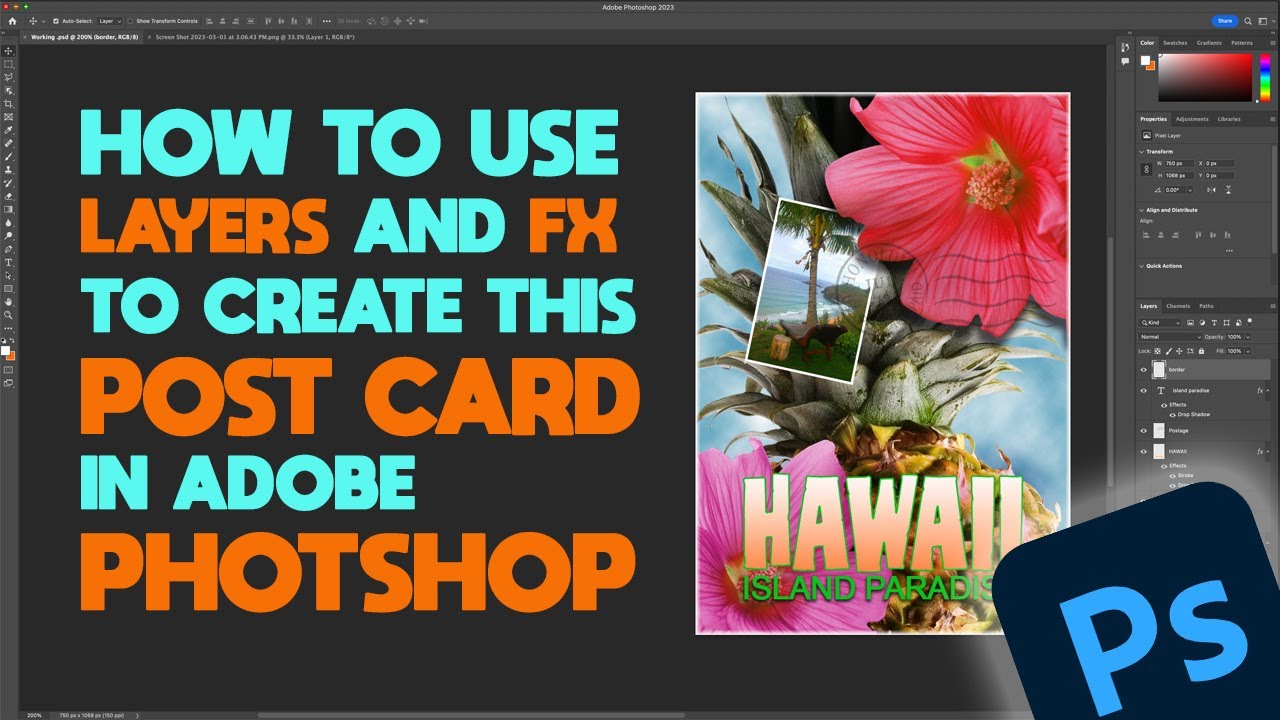Select the Eyedropper tool

(10, 130)
